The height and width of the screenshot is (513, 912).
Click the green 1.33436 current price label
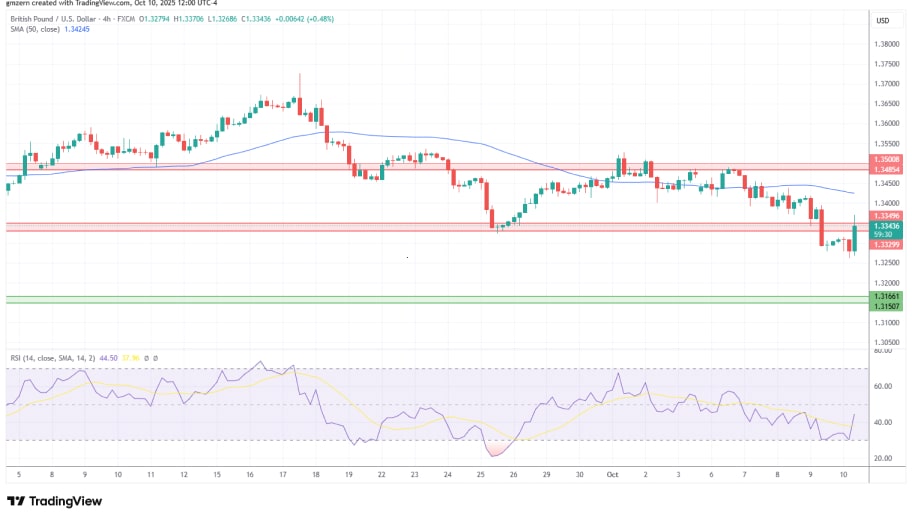coord(886,226)
